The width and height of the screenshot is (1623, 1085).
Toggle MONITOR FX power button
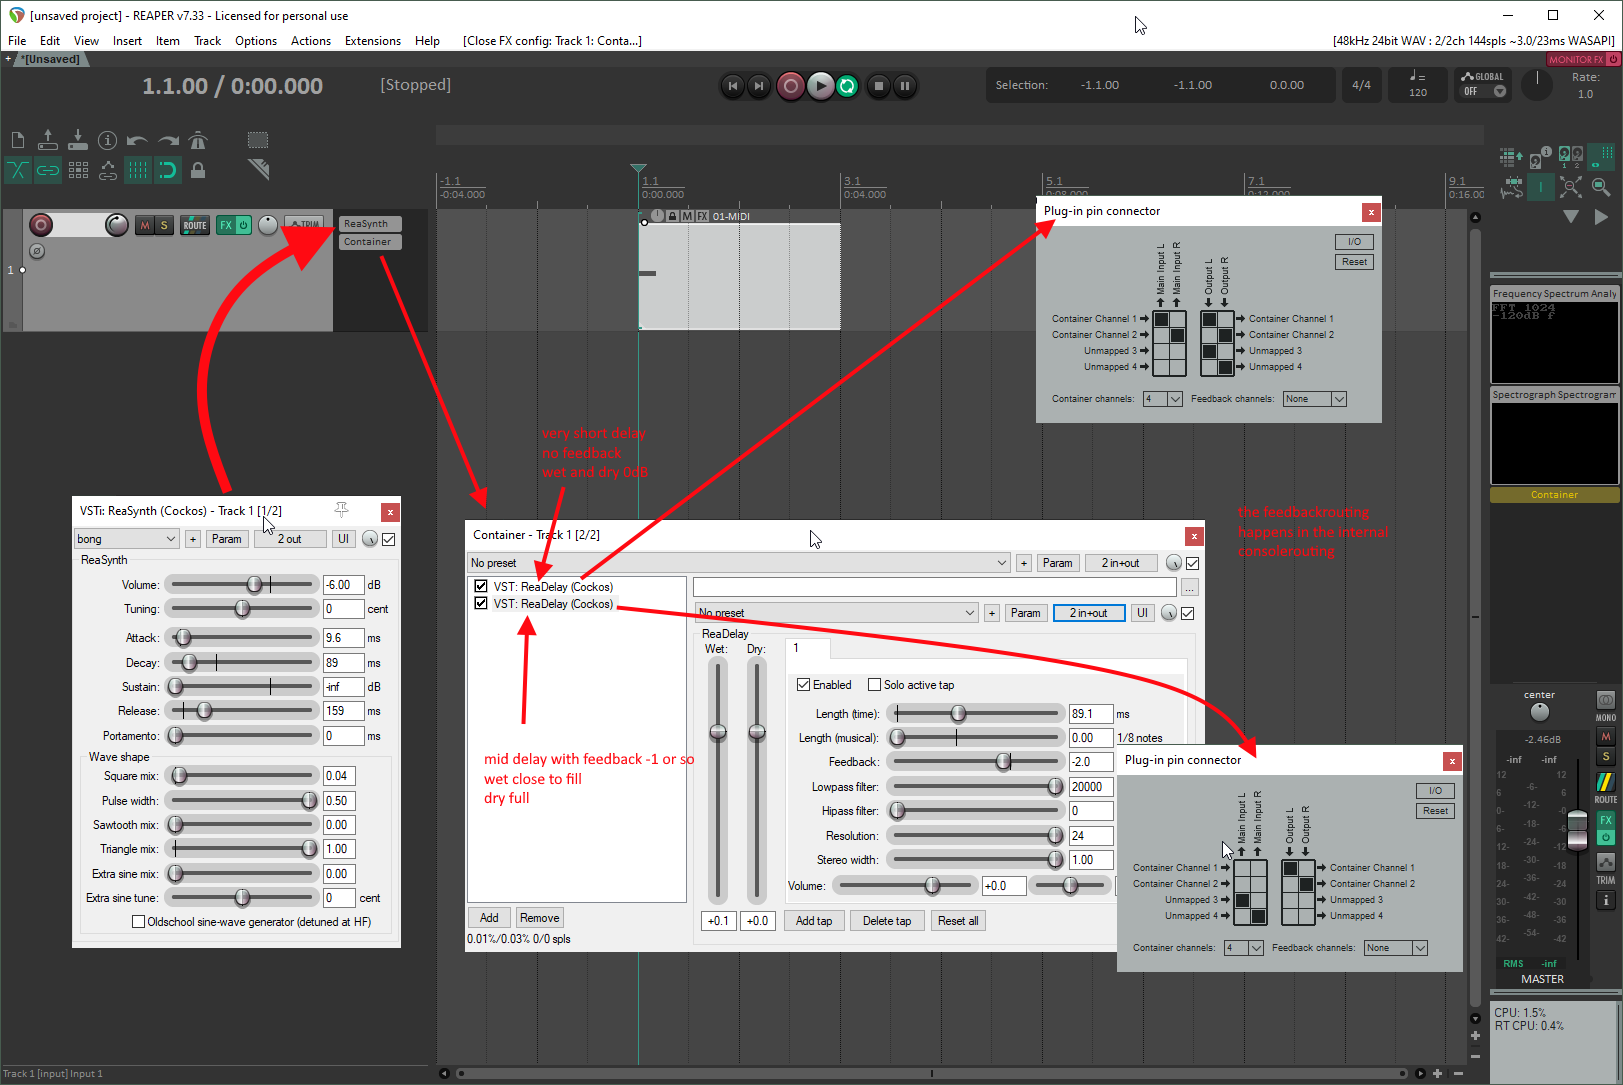pos(1613,59)
